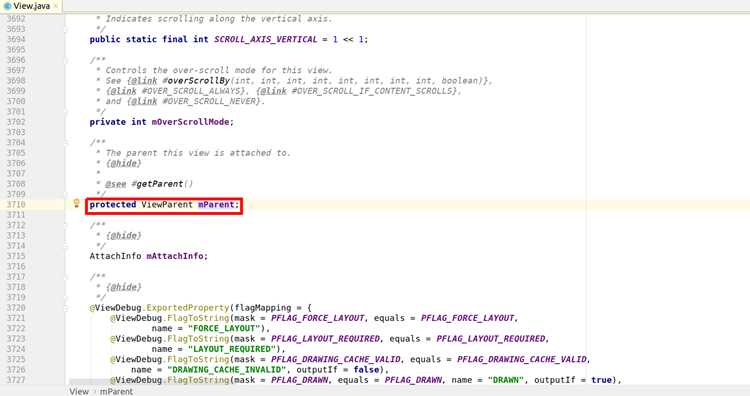This screenshot has width=750, height=396.
Task: Click the {@hide} tag on line 3718
Action: (123, 287)
